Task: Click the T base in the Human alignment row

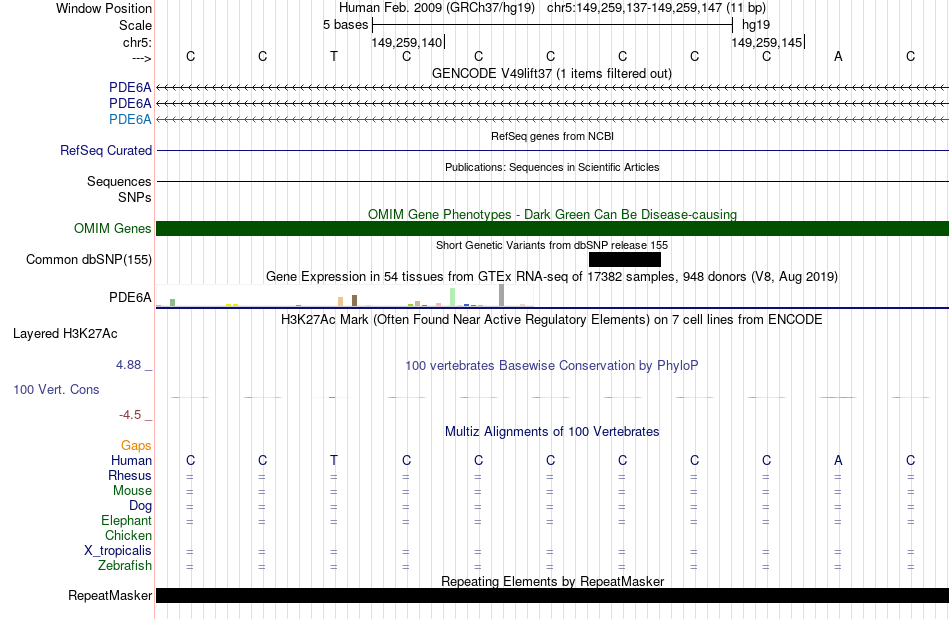Action: coord(334,460)
